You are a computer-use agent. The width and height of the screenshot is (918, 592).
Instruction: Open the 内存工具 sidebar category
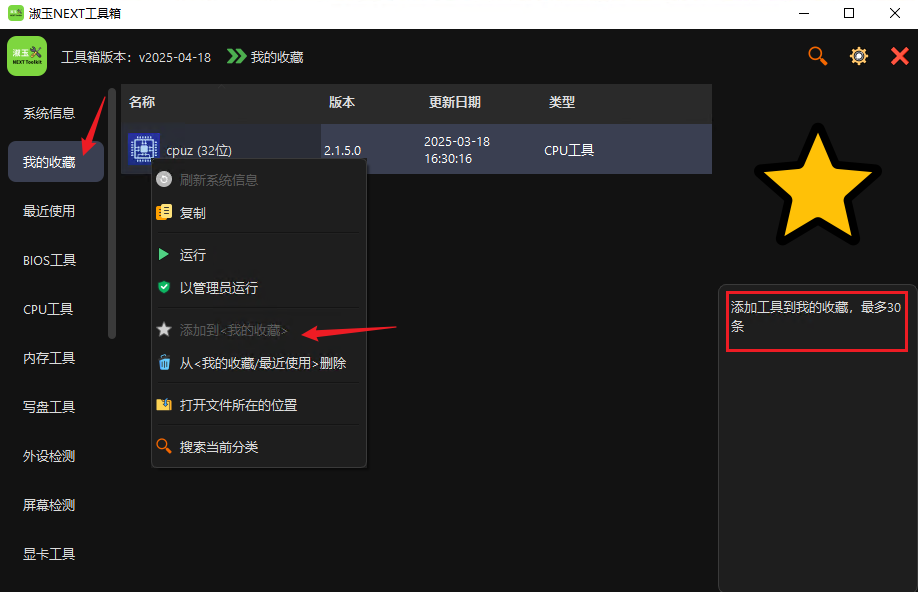(49, 358)
